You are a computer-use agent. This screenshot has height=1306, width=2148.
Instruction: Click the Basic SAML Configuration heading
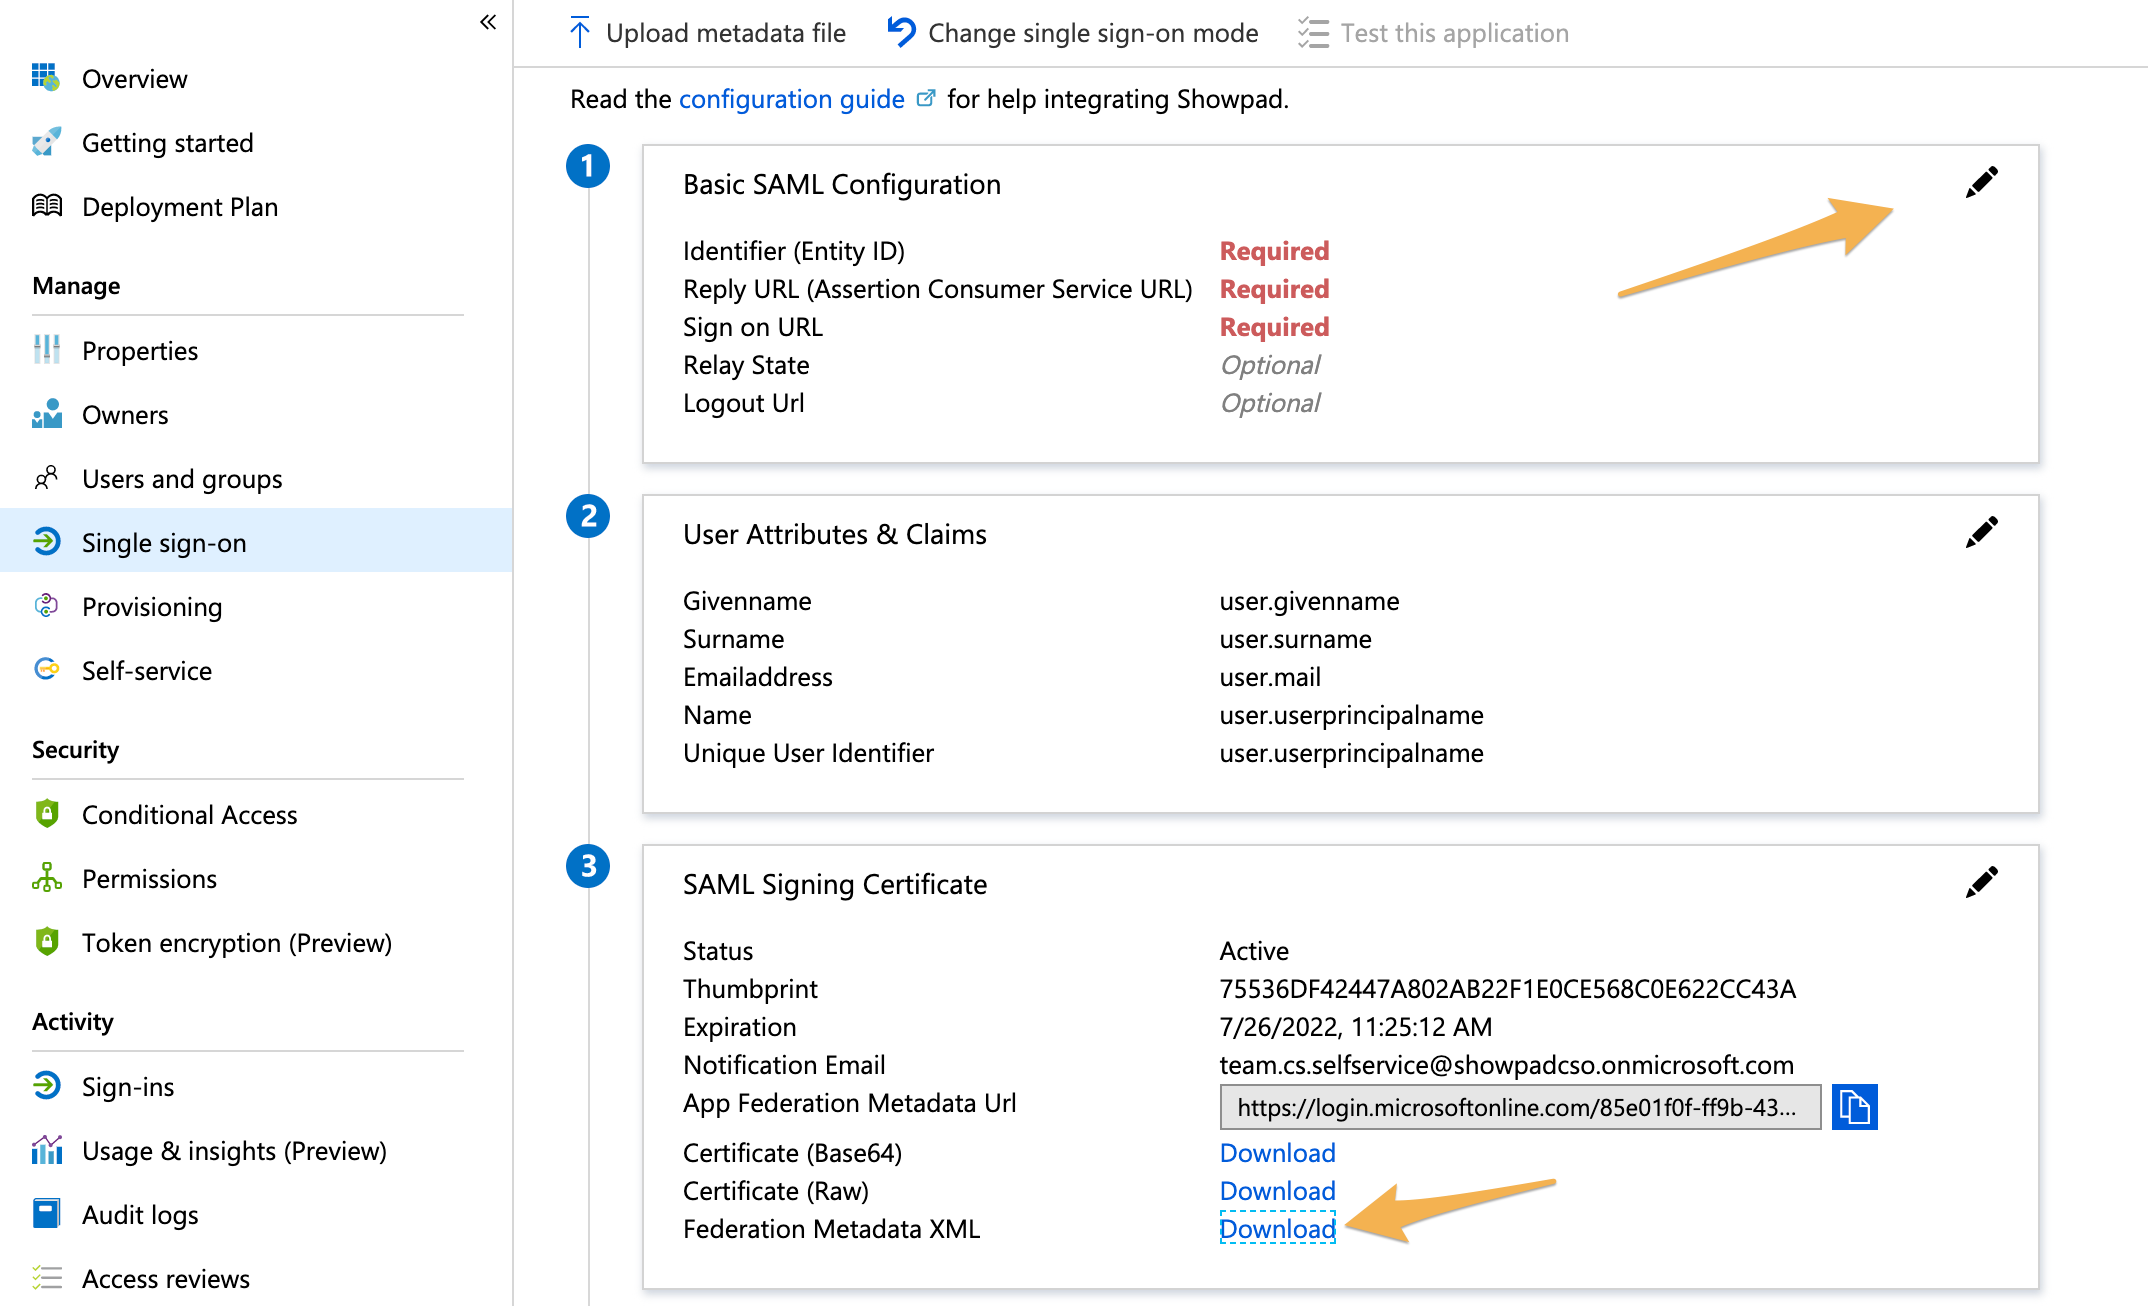[842, 184]
